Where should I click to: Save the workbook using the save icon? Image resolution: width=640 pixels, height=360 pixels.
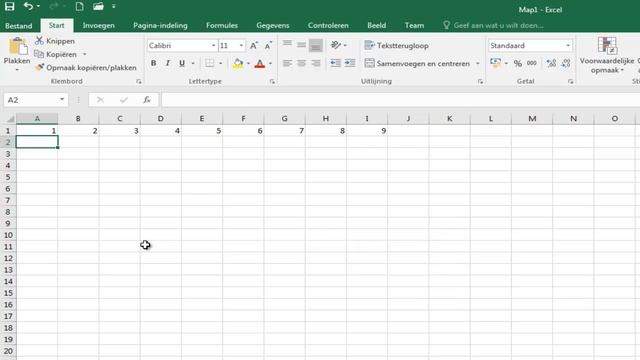click(9, 7)
